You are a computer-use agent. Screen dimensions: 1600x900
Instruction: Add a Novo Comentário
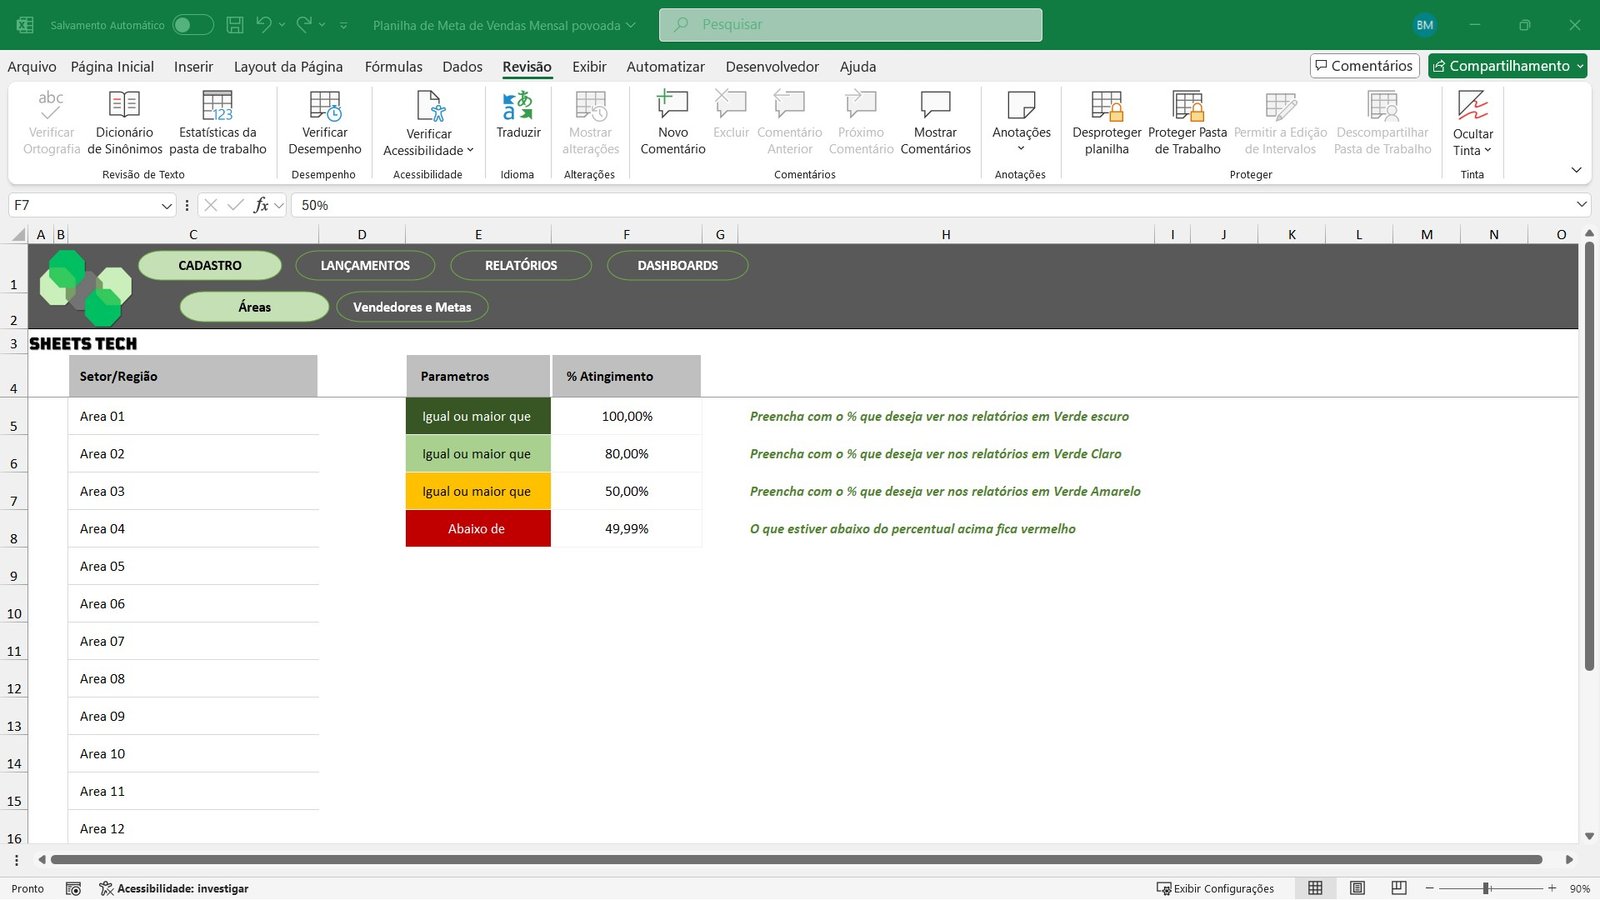tap(673, 123)
